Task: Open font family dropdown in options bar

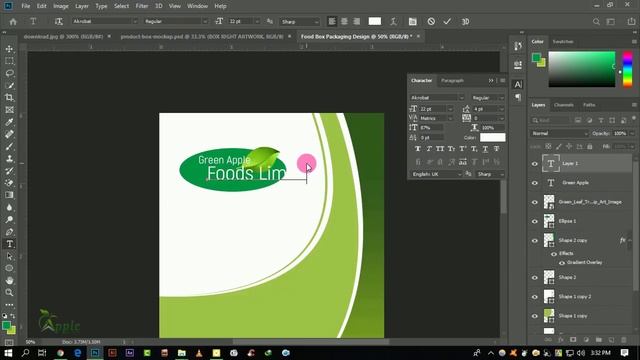Action: point(135,21)
